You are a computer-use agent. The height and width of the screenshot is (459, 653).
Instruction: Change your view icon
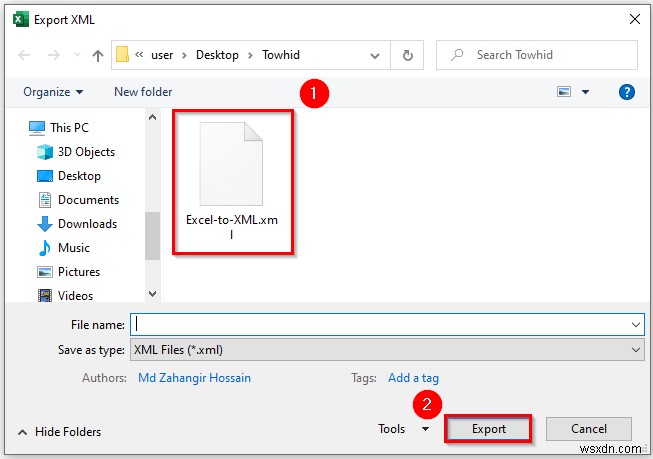point(564,92)
